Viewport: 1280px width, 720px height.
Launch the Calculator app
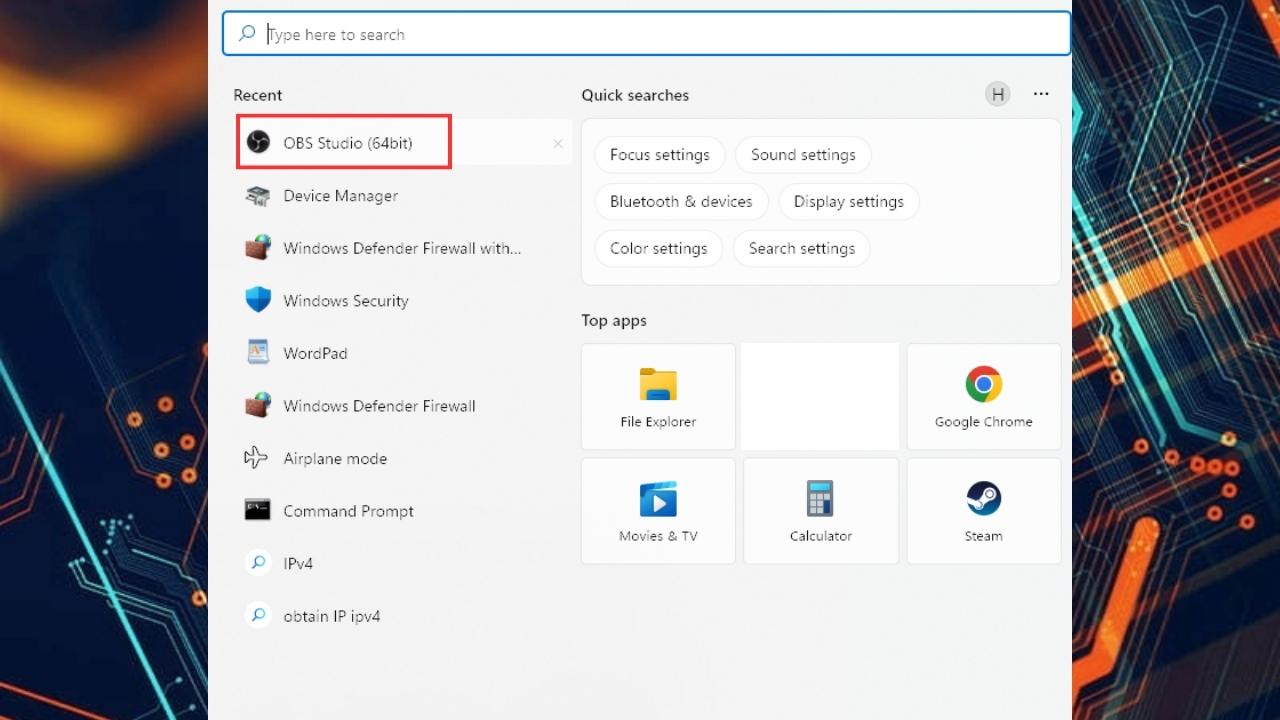point(820,510)
